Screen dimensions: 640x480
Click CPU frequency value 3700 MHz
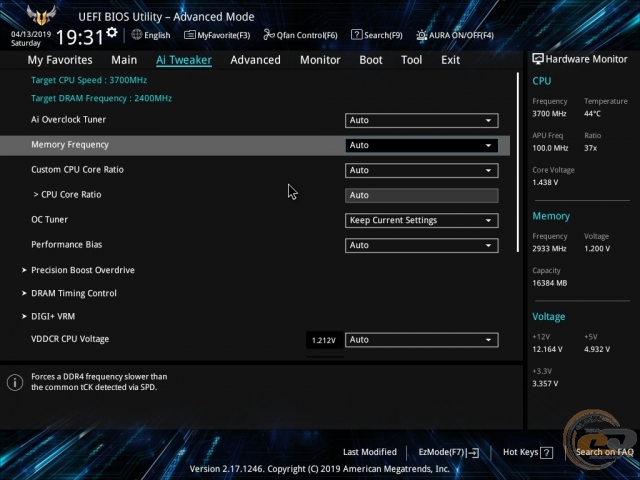(549, 114)
